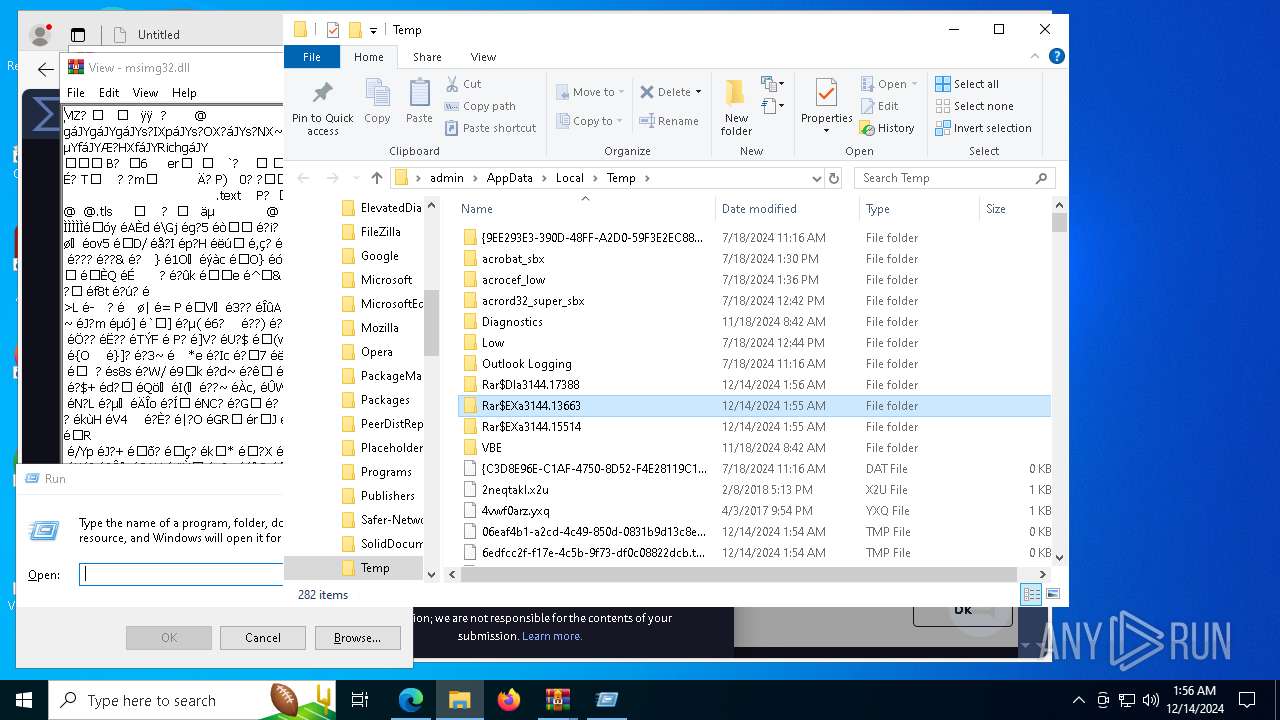Open the File tab in Explorer
Screen dimensions: 1280x720
click(312, 57)
